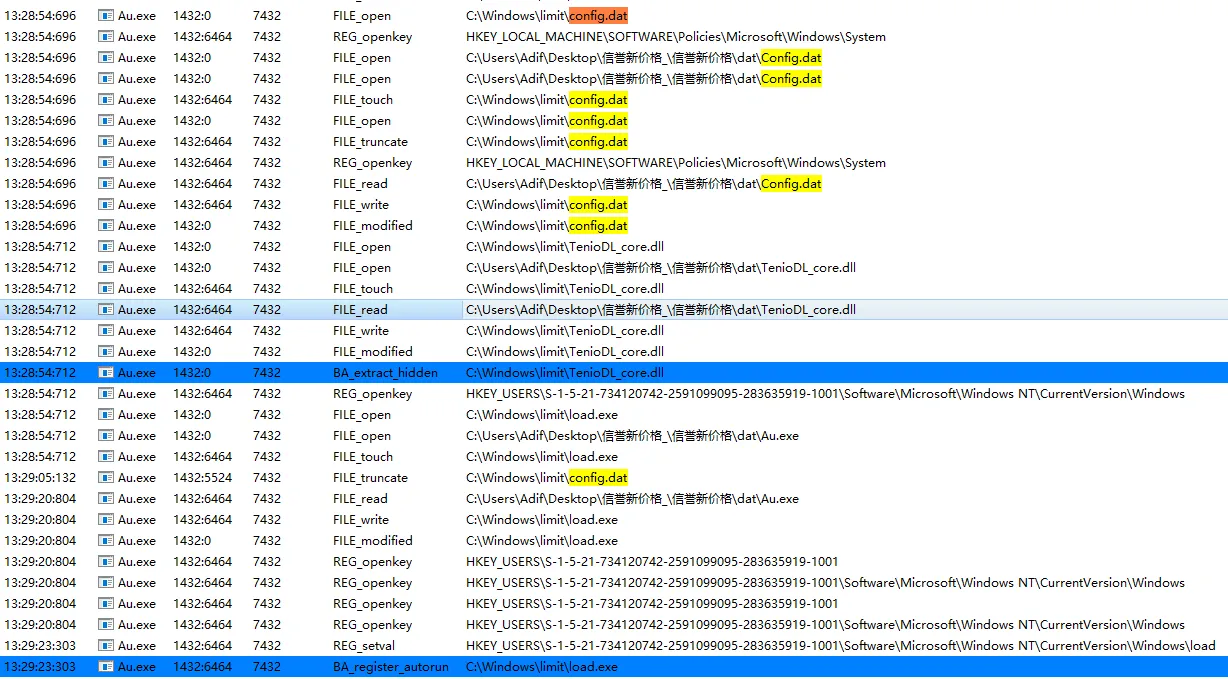The image size is (1228, 679).
Task: Click the 13:29:05:132 timestamp
Action: pos(40,478)
